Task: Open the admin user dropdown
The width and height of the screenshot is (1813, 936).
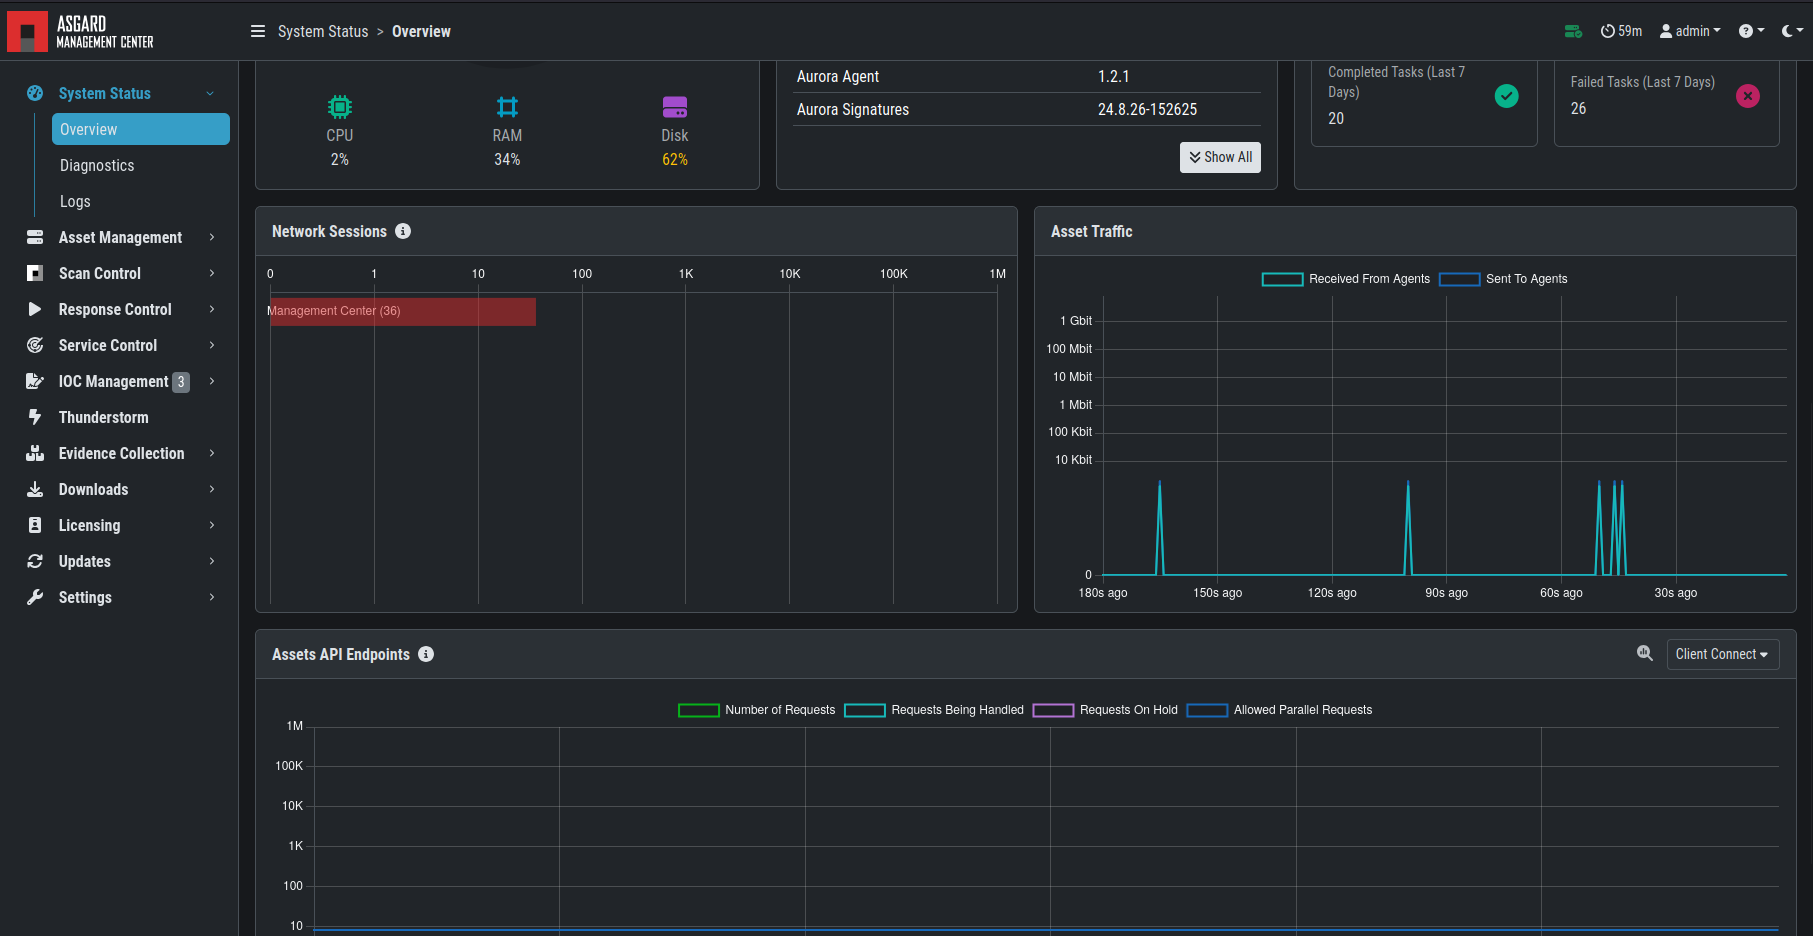Action: pyautogui.click(x=1690, y=31)
